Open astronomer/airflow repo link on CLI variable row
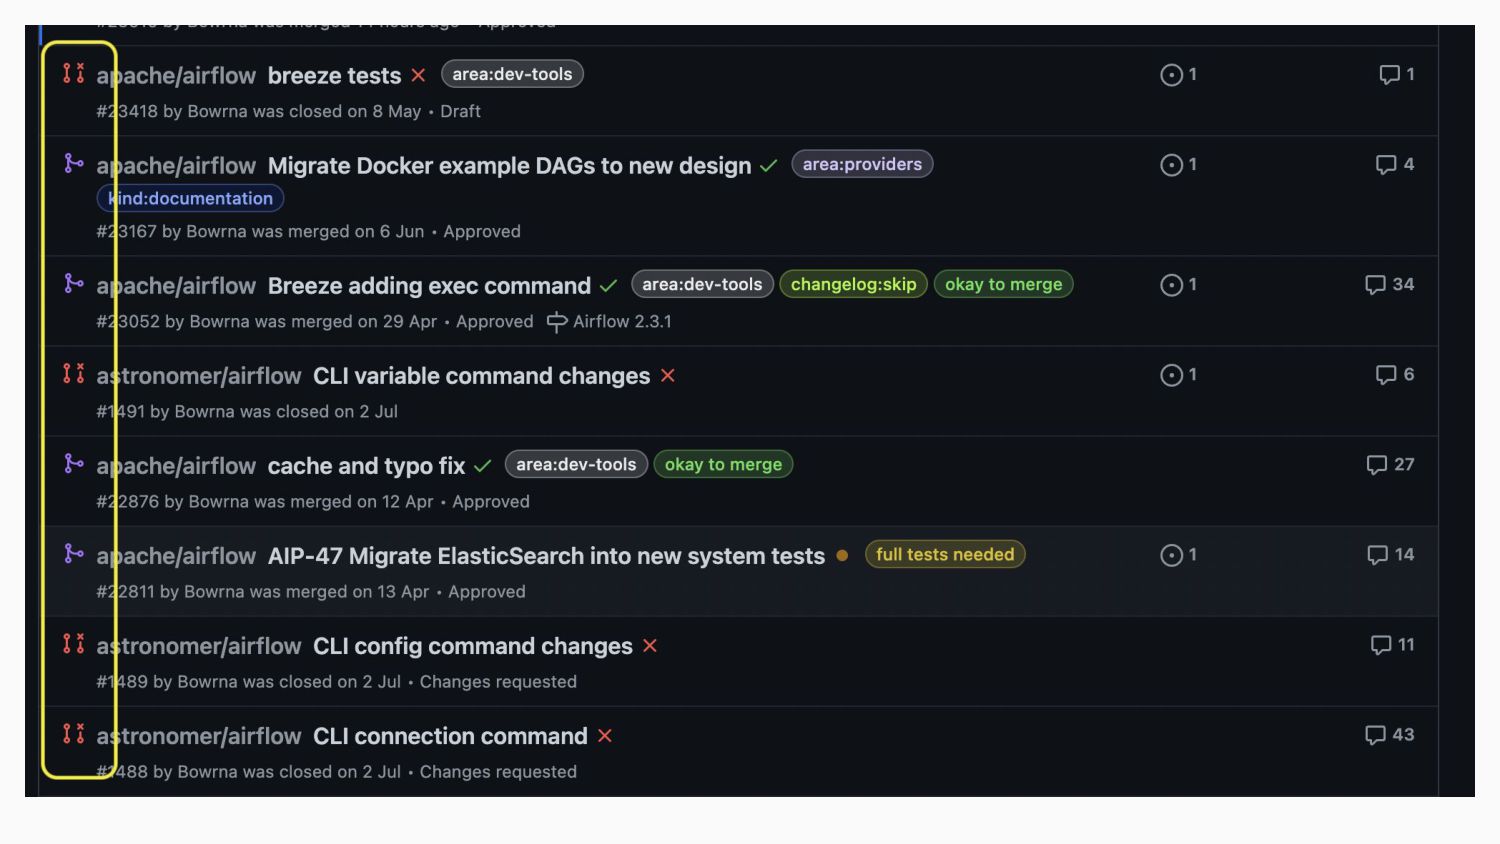 click(x=199, y=376)
